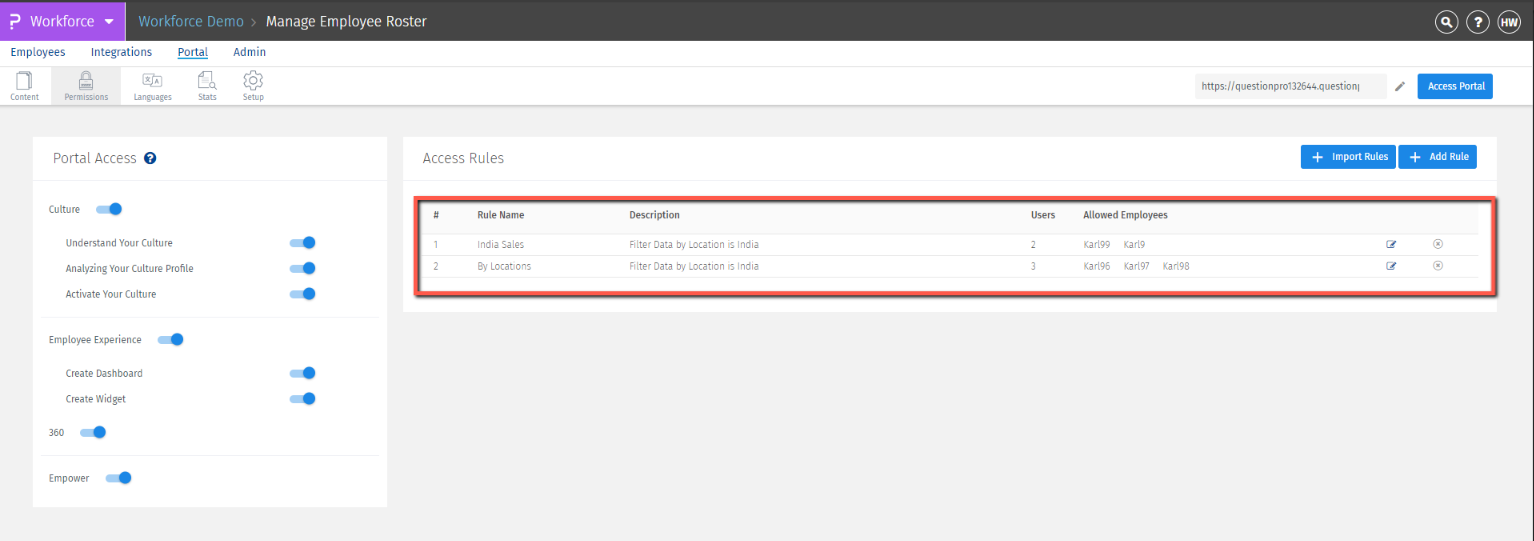Select the Permissions lock icon
The image size is (1534, 541).
pyautogui.click(x=86, y=86)
